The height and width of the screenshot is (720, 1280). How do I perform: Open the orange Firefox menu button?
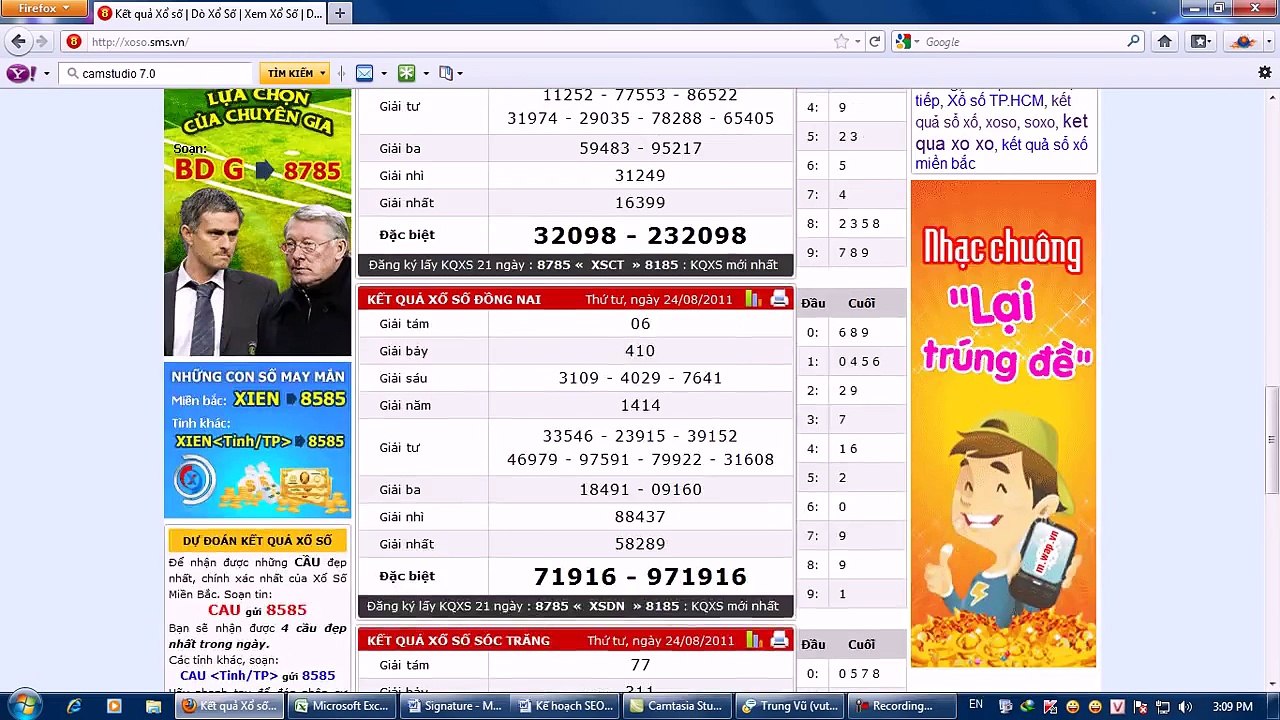pos(44,8)
